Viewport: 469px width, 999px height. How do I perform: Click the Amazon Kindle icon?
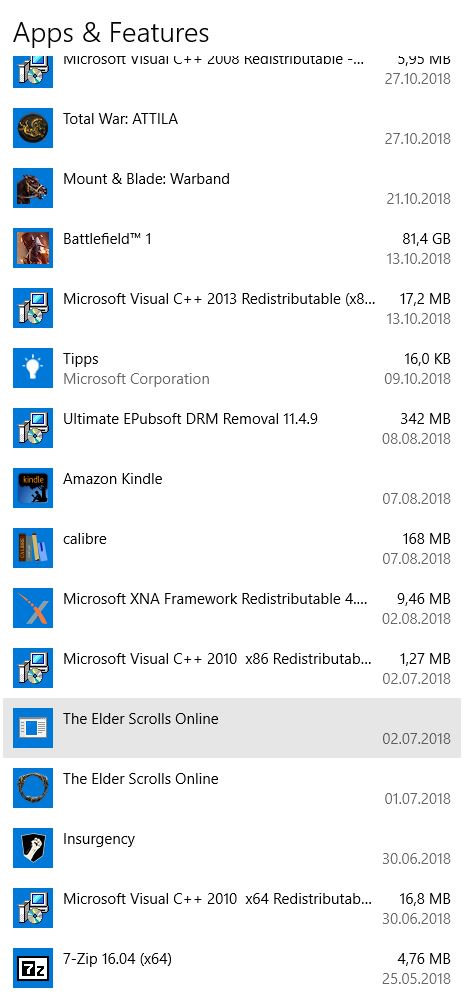[x=32, y=487]
